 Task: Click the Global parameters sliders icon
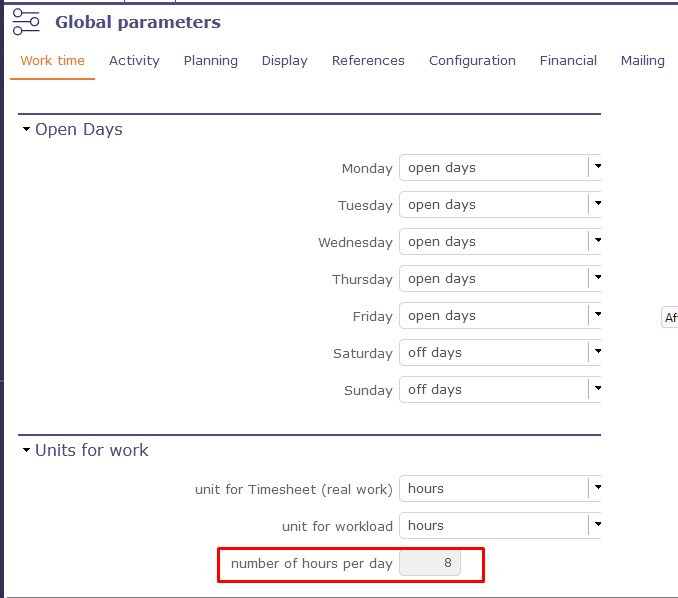[x=26, y=22]
